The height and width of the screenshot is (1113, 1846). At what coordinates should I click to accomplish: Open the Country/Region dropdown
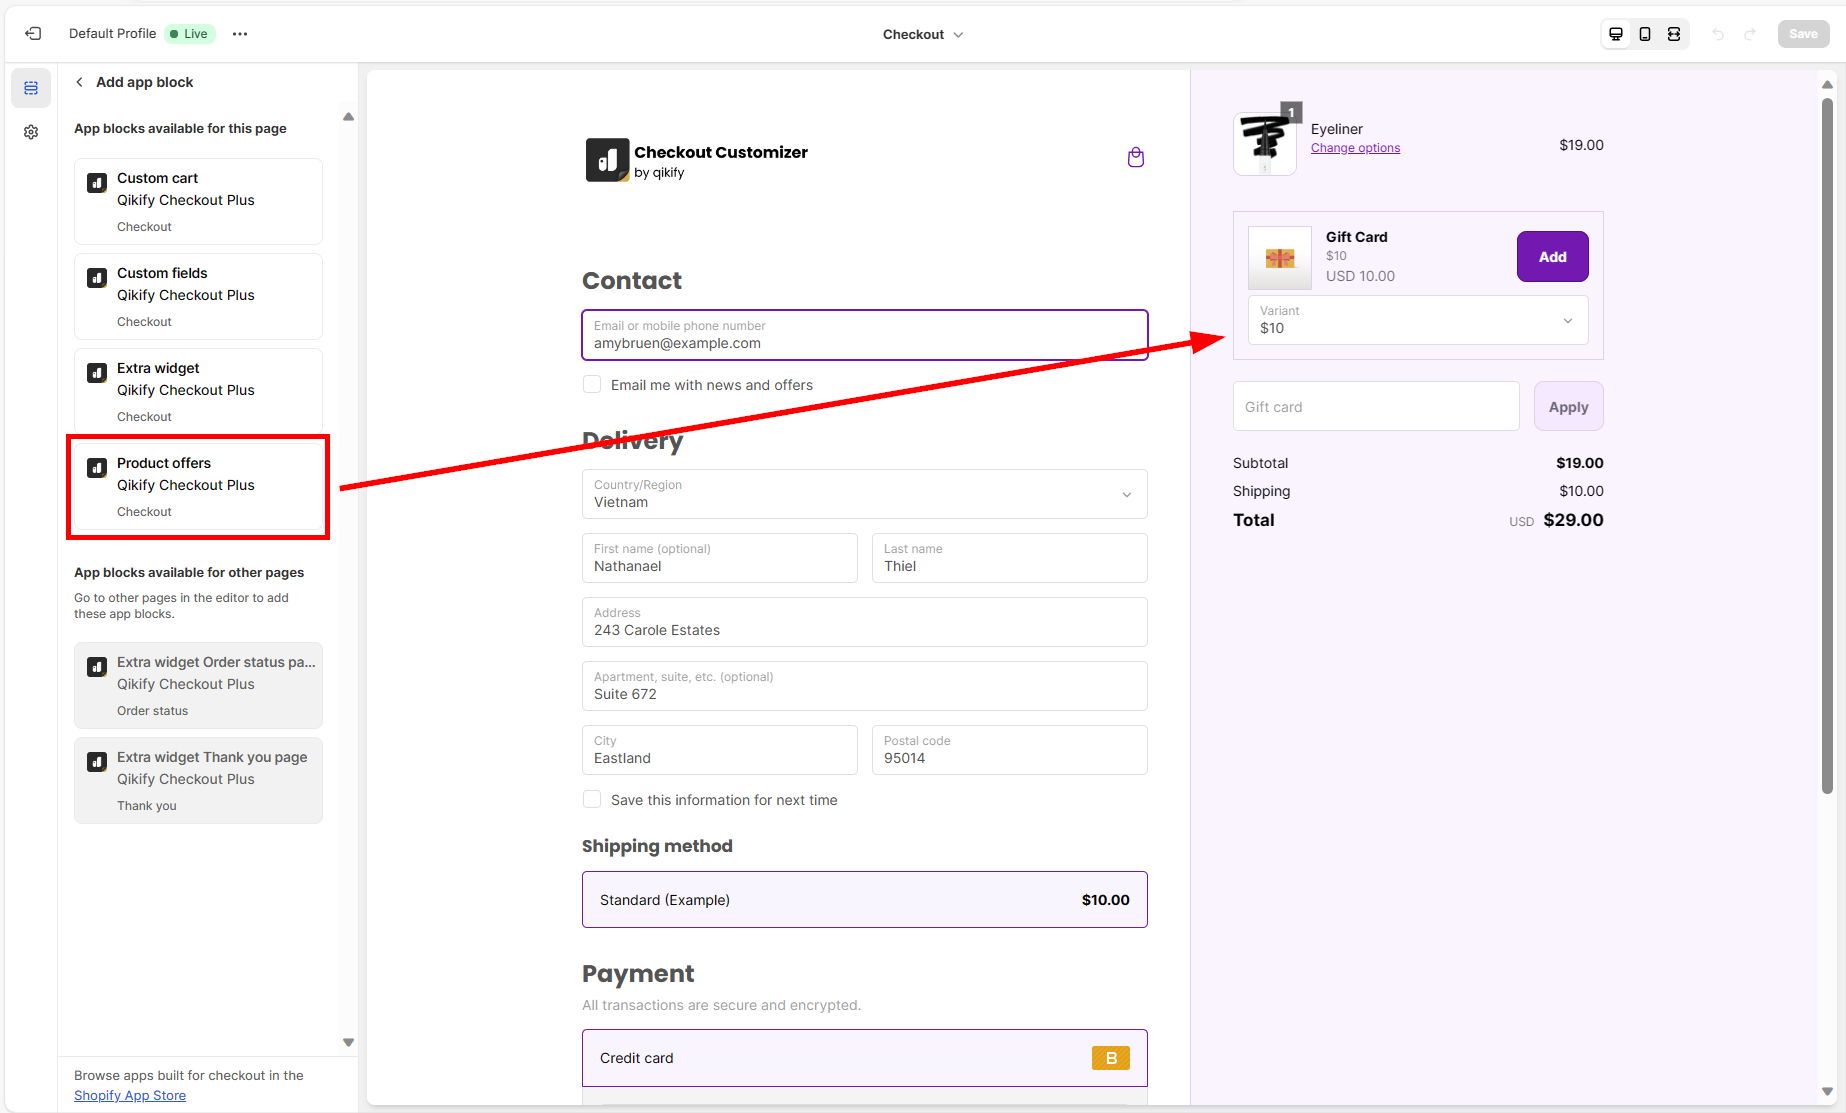(x=865, y=494)
